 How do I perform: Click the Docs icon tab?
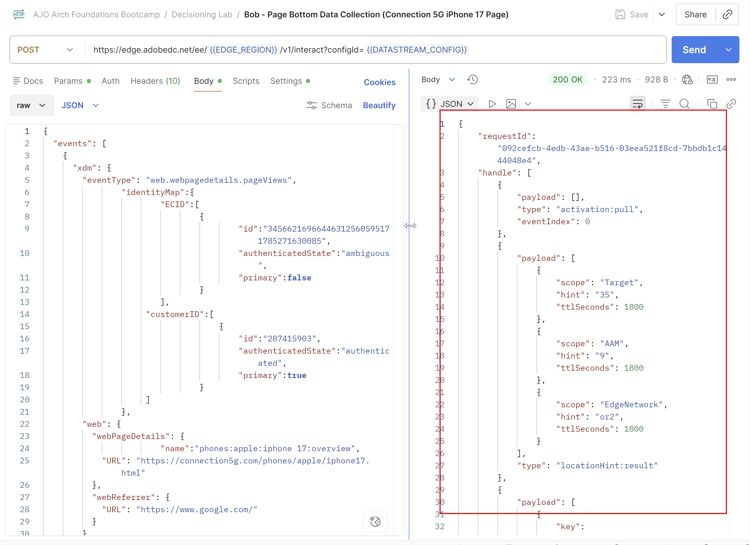pyautogui.click(x=28, y=81)
